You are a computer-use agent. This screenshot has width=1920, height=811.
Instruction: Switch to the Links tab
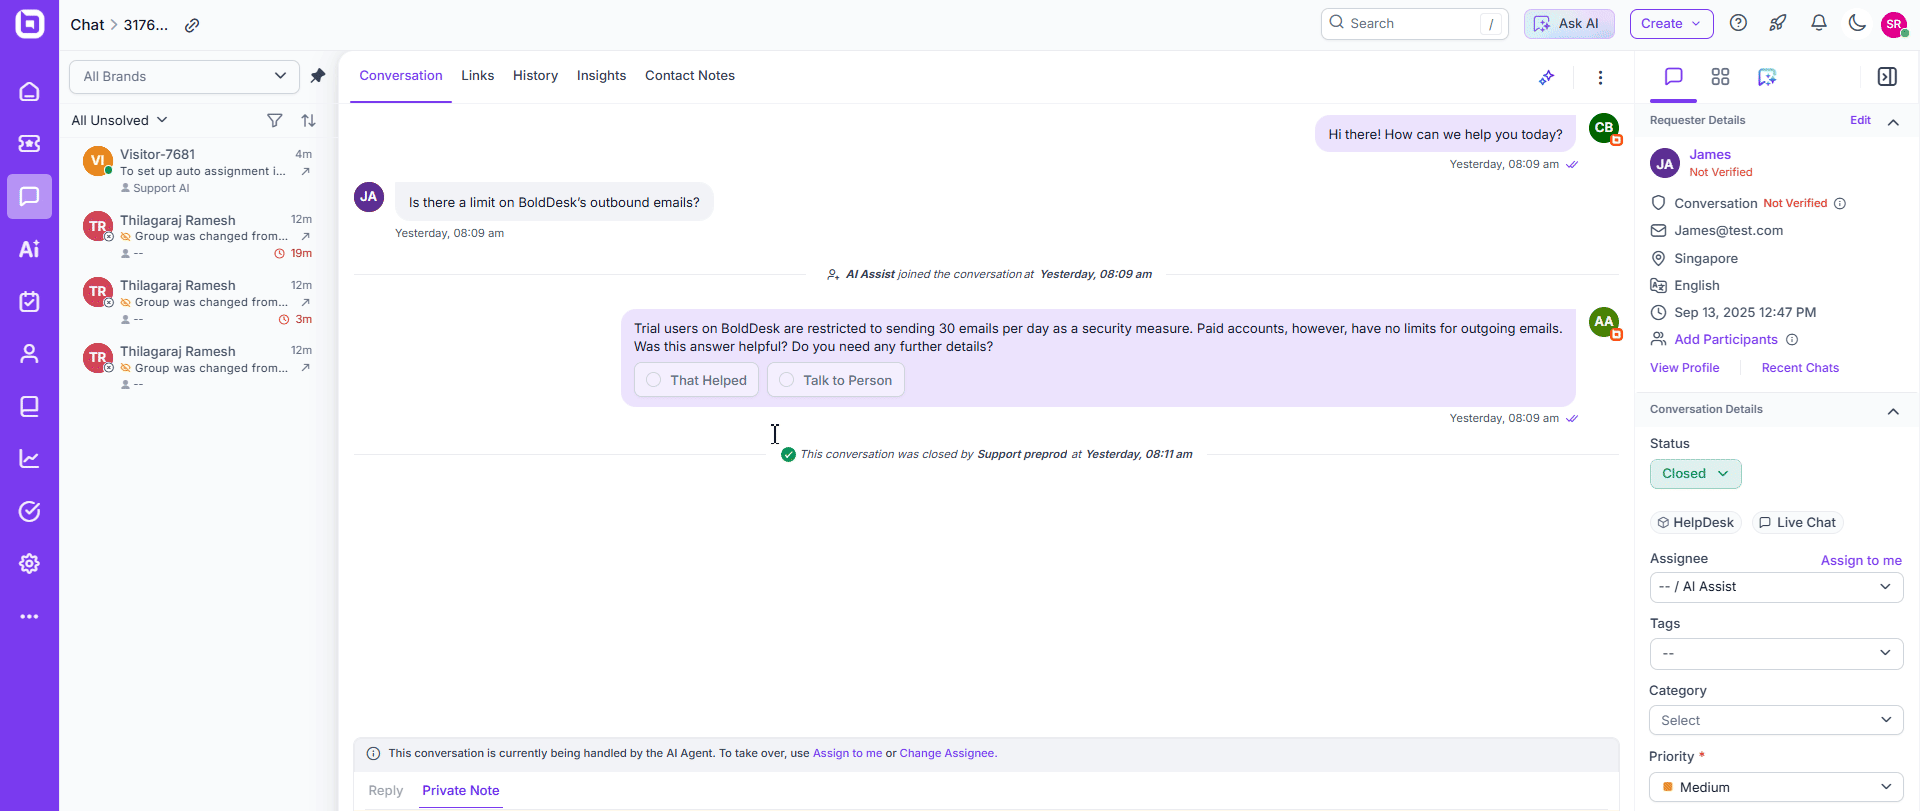[x=477, y=76]
